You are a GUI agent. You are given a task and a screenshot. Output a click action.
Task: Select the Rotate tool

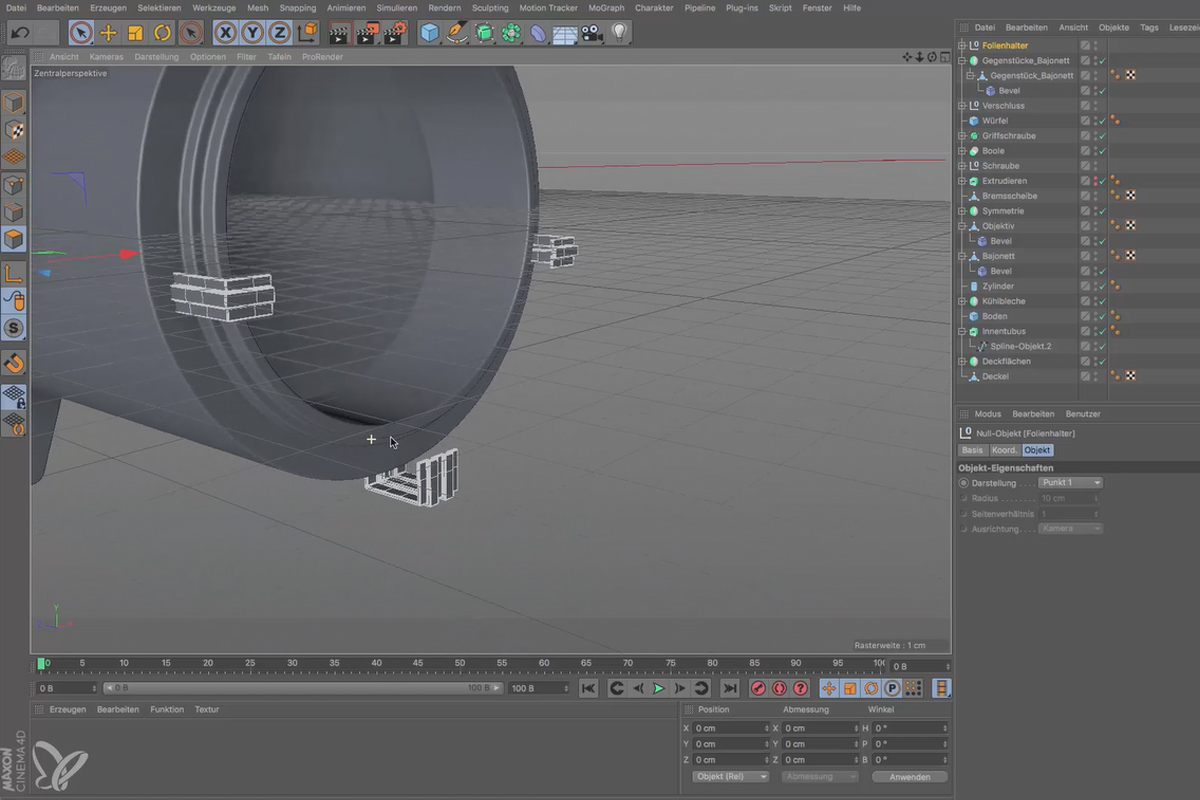(x=162, y=33)
